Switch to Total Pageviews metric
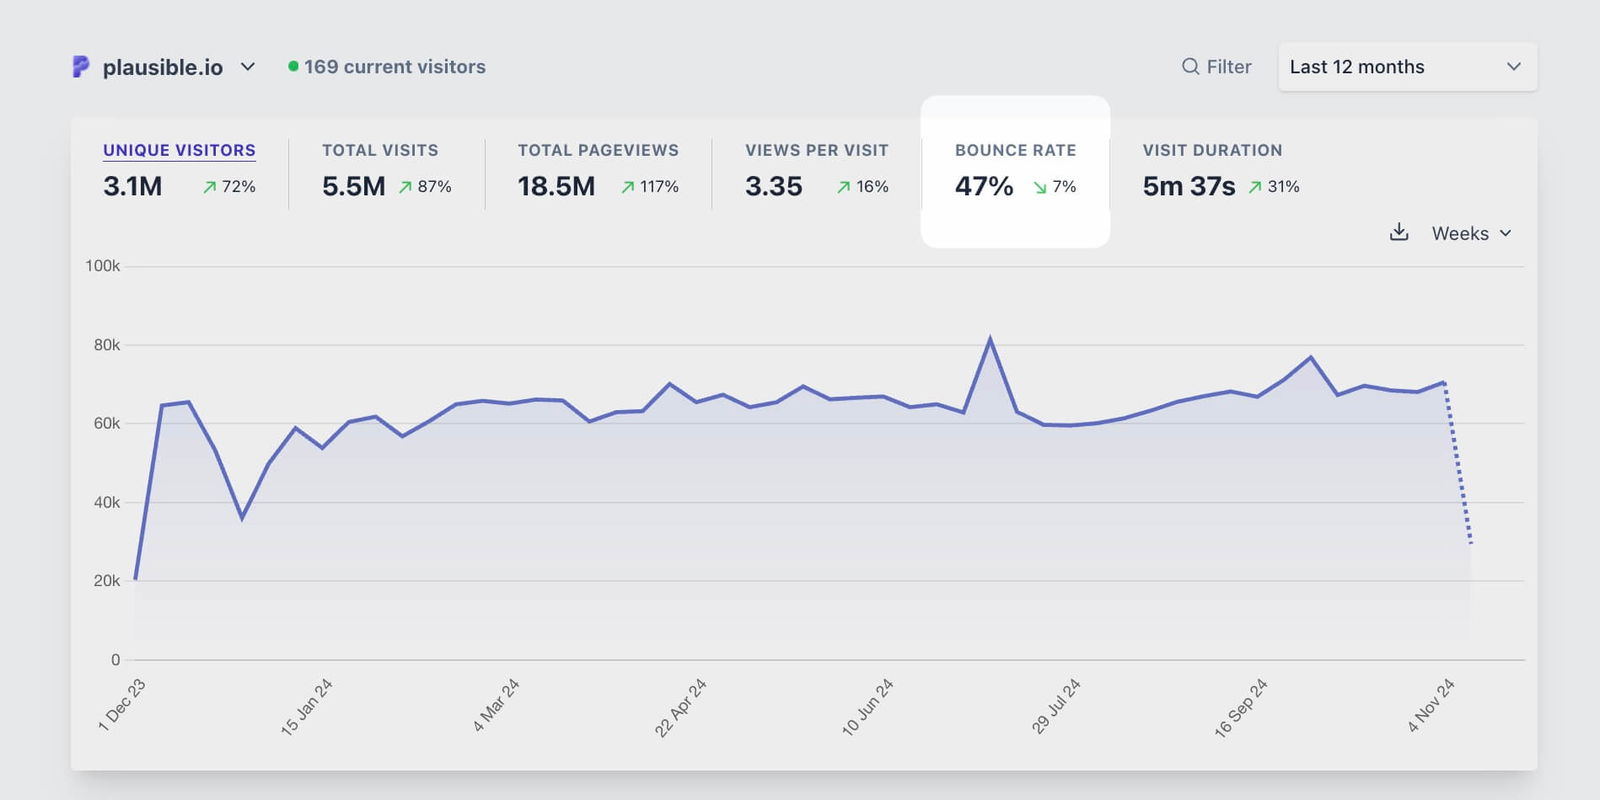This screenshot has height=800, width=1600. pyautogui.click(x=598, y=150)
